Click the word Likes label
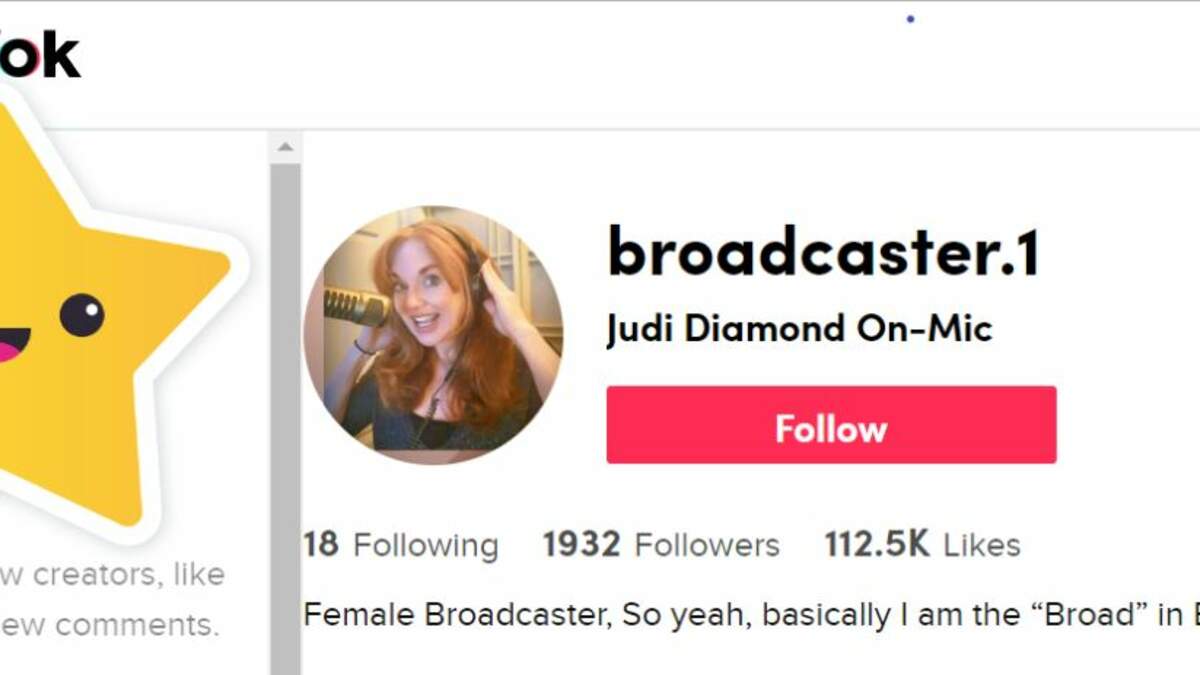This screenshot has width=1200, height=675. tap(982, 545)
